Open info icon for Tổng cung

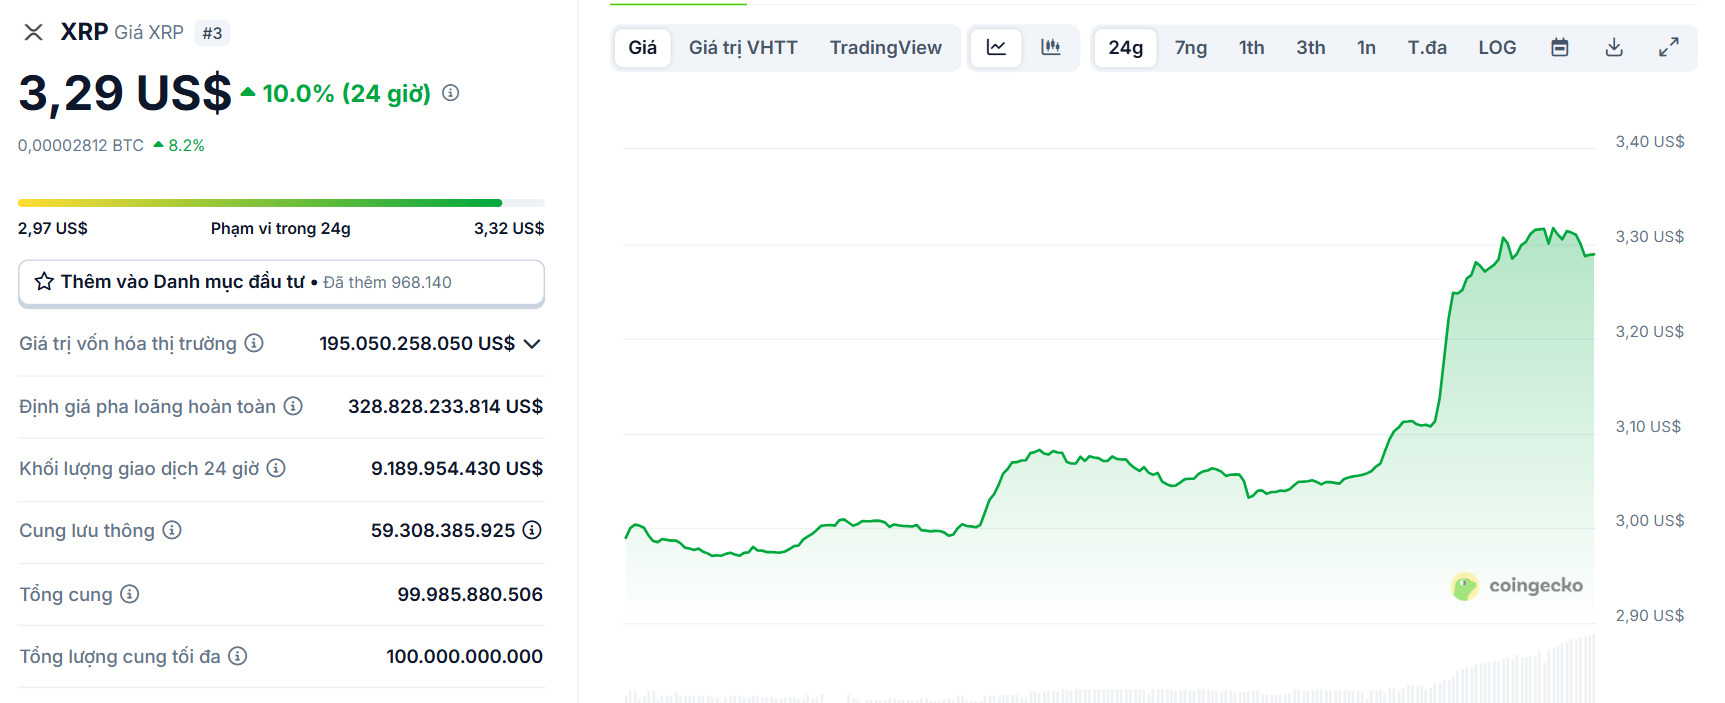point(130,594)
